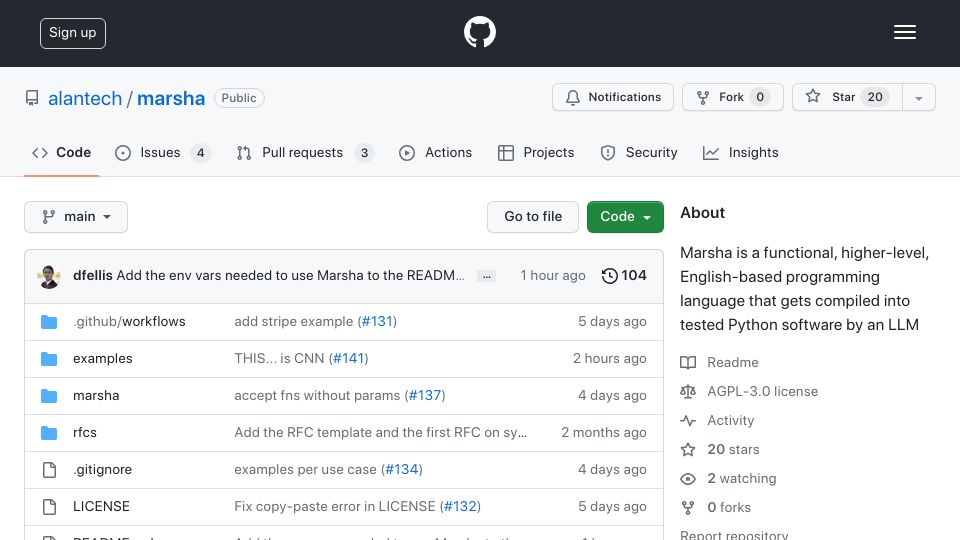This screenshot has width=960, height=540.
Task: Open the 'Add the RFC template' commit link
Action: pyautogui.click(x=380, y=432)
